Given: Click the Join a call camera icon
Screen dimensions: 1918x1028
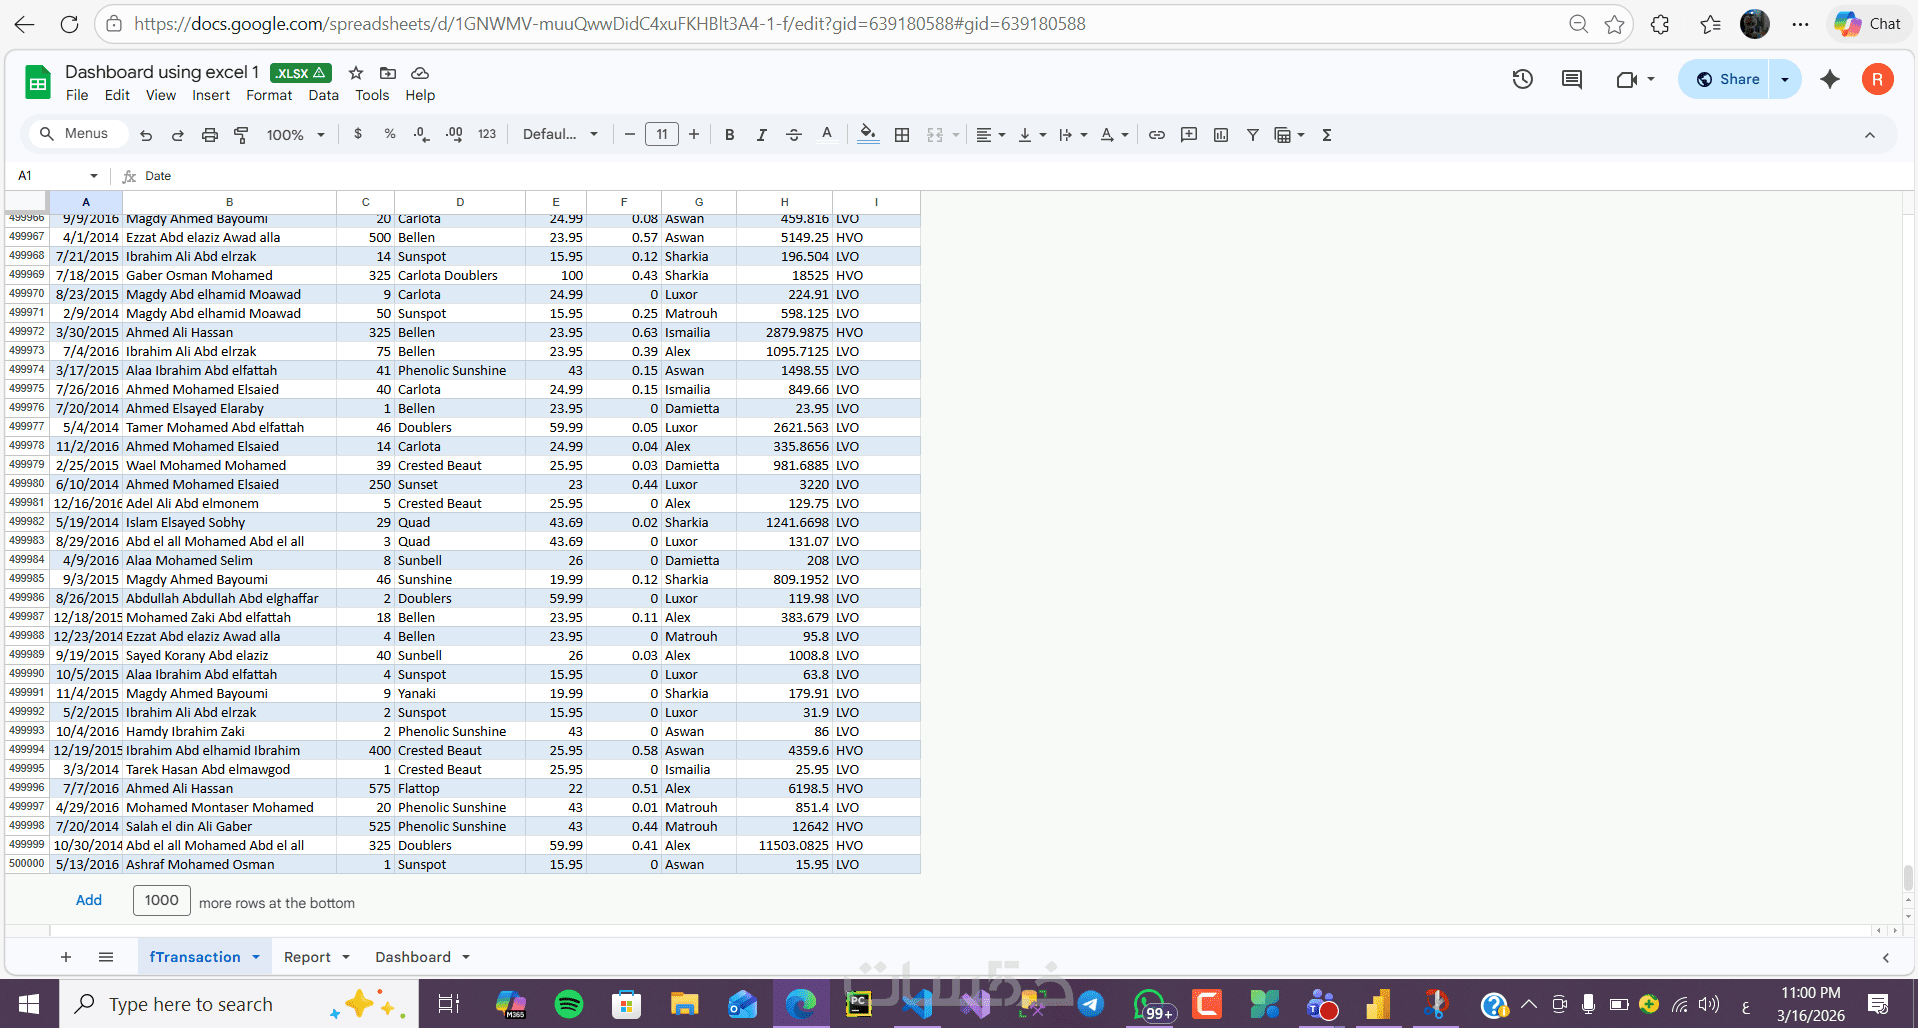Looking at the screenshot, I should [1627, 79].
